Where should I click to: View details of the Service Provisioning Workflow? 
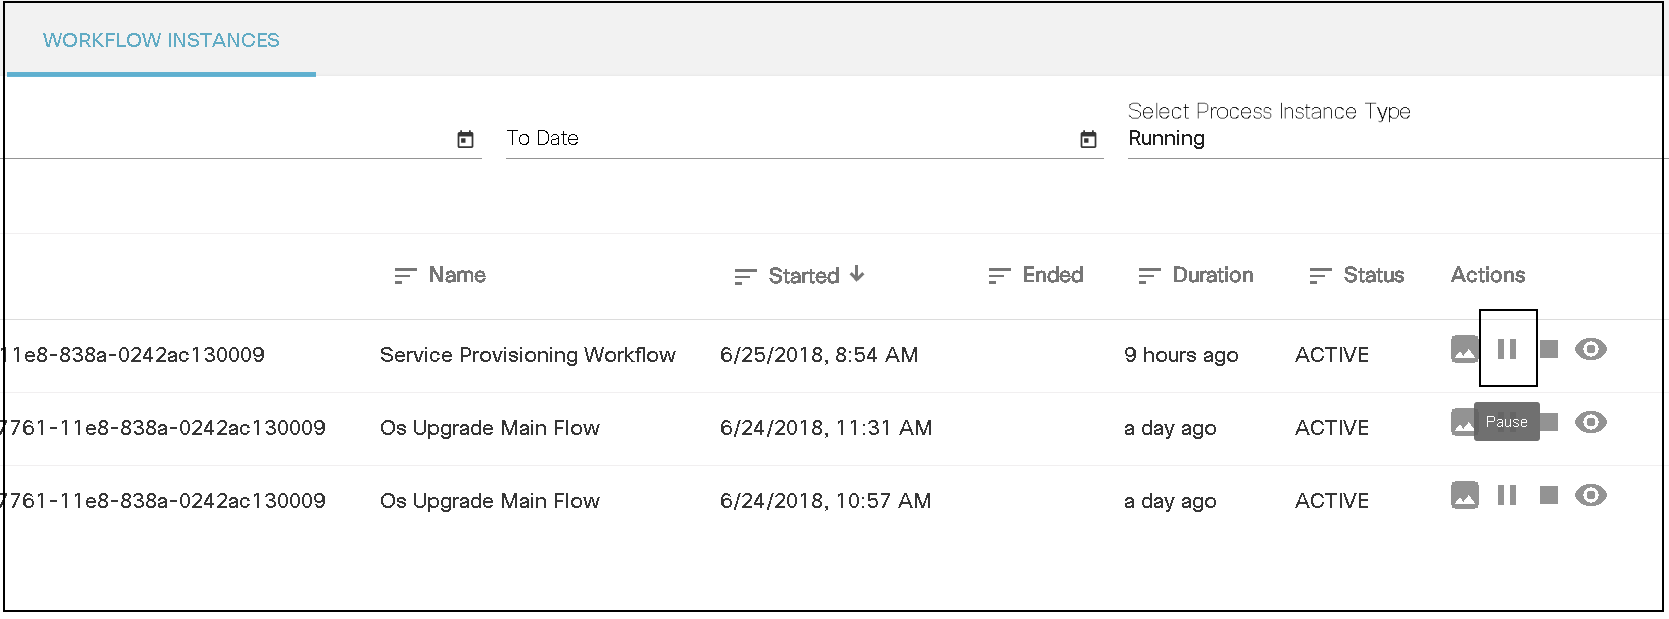(x=1591, y=349)
